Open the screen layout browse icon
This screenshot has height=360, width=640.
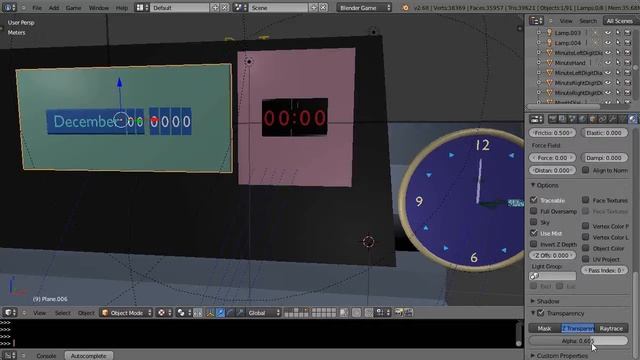click(x=142, y=7)
